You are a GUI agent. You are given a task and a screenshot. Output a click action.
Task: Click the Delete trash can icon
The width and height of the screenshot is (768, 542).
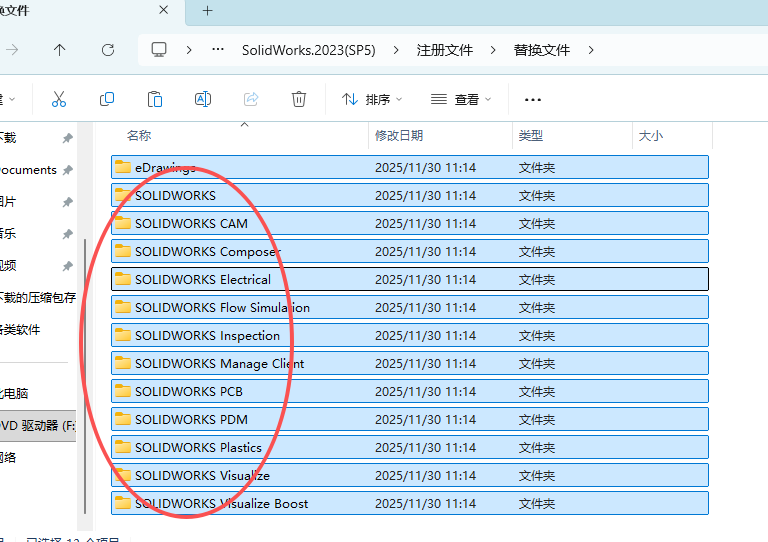(x=299, y=99)
